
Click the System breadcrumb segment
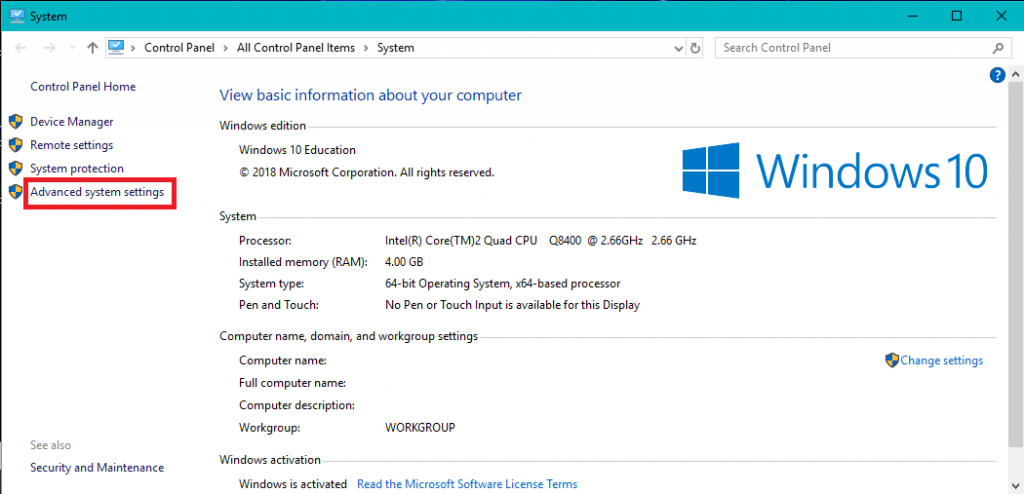(x=396, y=48)
